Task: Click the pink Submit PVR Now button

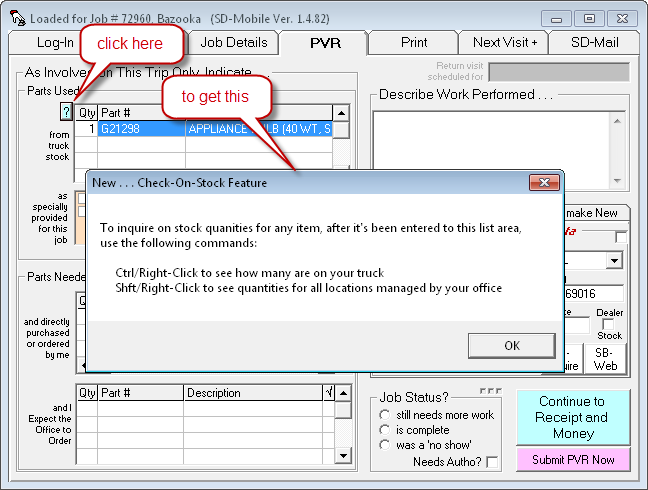Action: click(572, 459)
